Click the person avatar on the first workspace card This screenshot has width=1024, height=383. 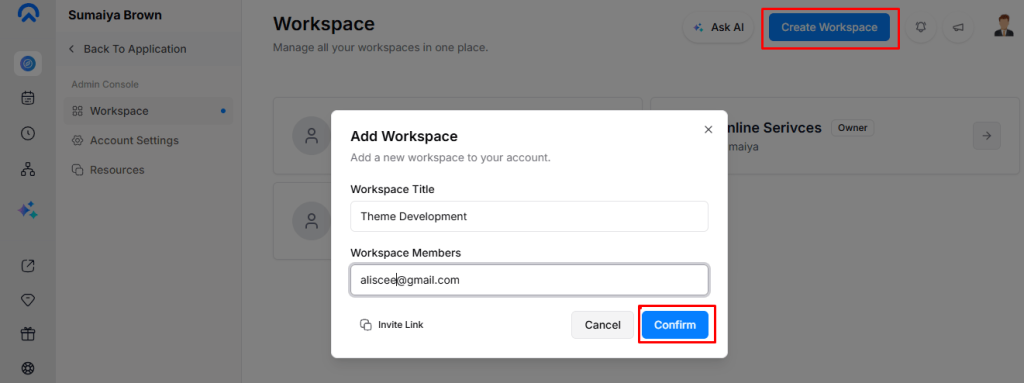(312, 136)
